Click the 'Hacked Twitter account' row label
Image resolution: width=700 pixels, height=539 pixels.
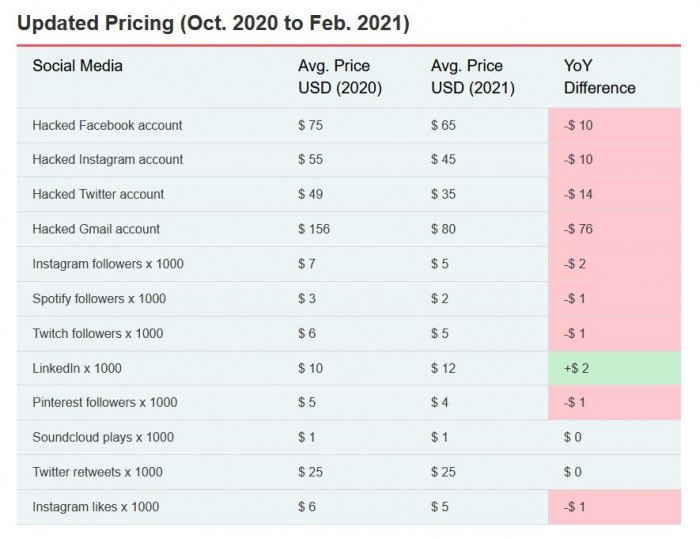pos(98,194)
